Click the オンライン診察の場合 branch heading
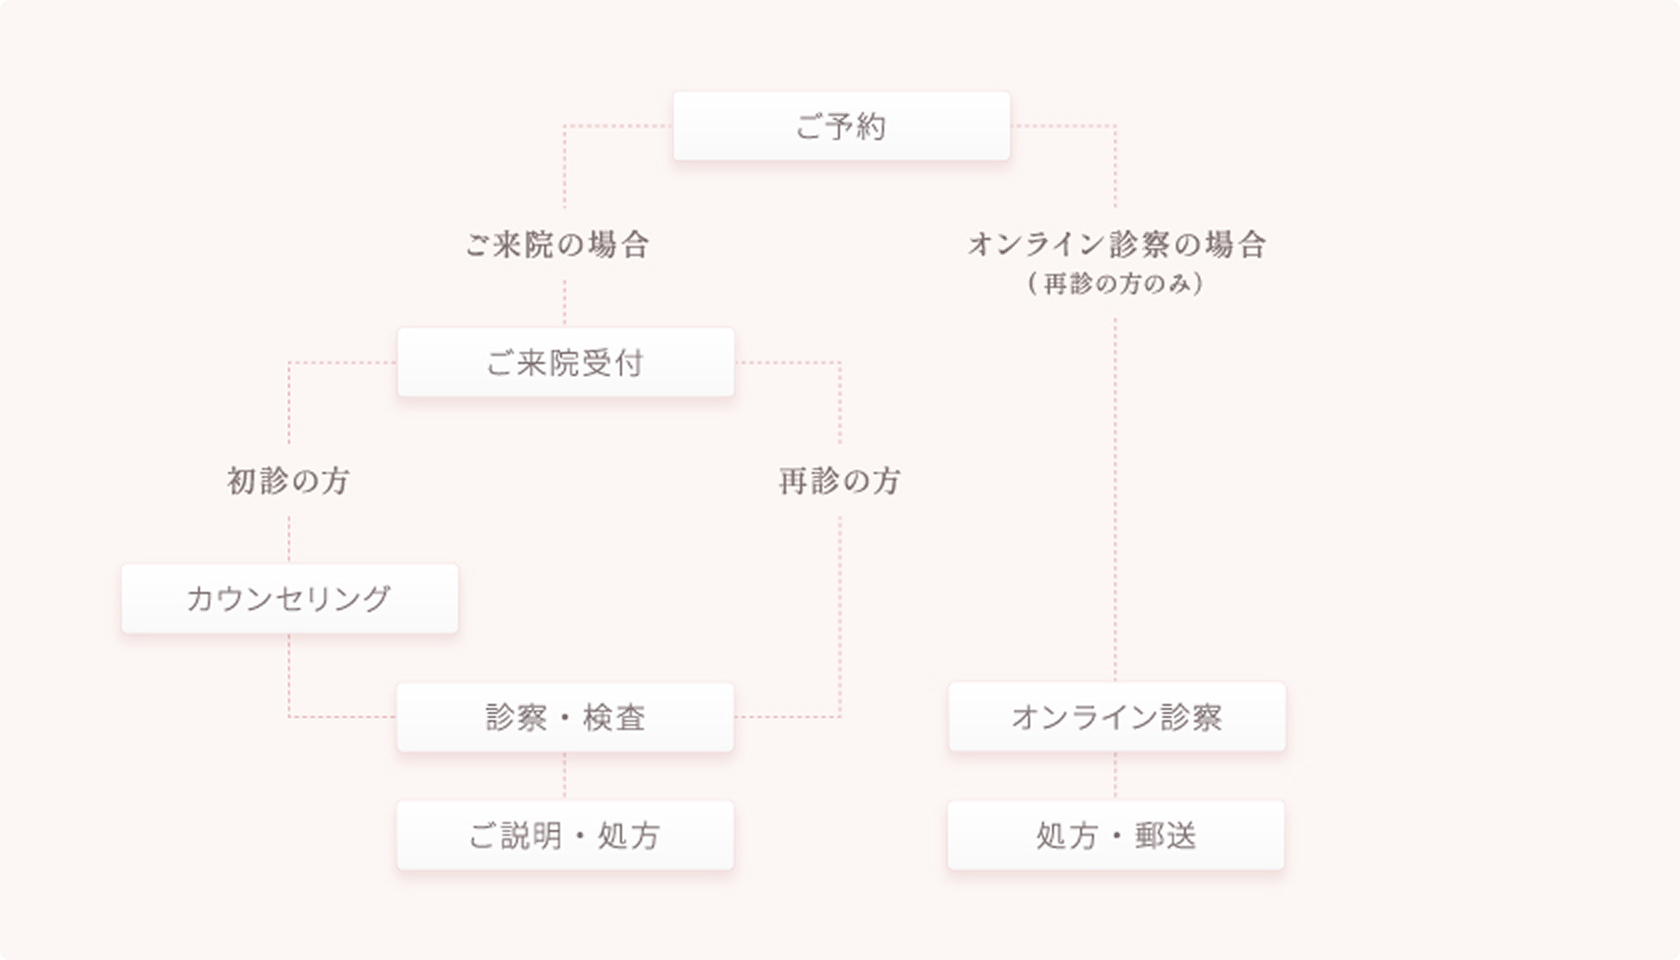Viewport: 1680px width, 960px height. 1116,244
